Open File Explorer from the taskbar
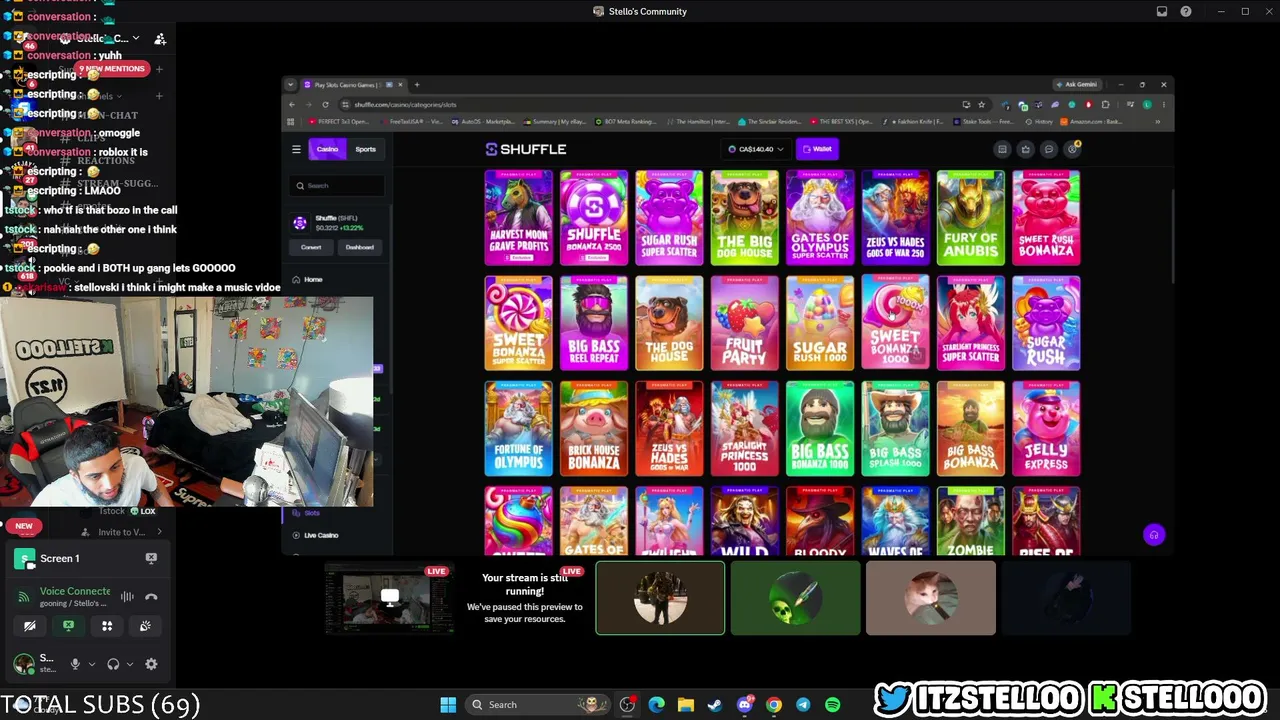Viewport: 1280px width, 720px height. point(686,704)
